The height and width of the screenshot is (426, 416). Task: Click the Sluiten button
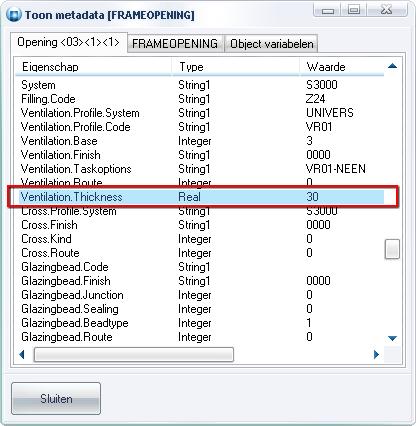56,399
